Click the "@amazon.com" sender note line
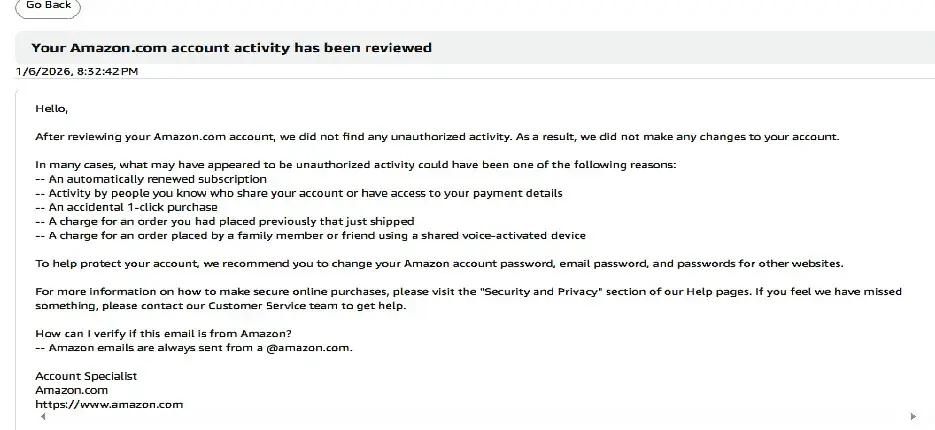Screen dimensions: 935x430 click(194, 348)
